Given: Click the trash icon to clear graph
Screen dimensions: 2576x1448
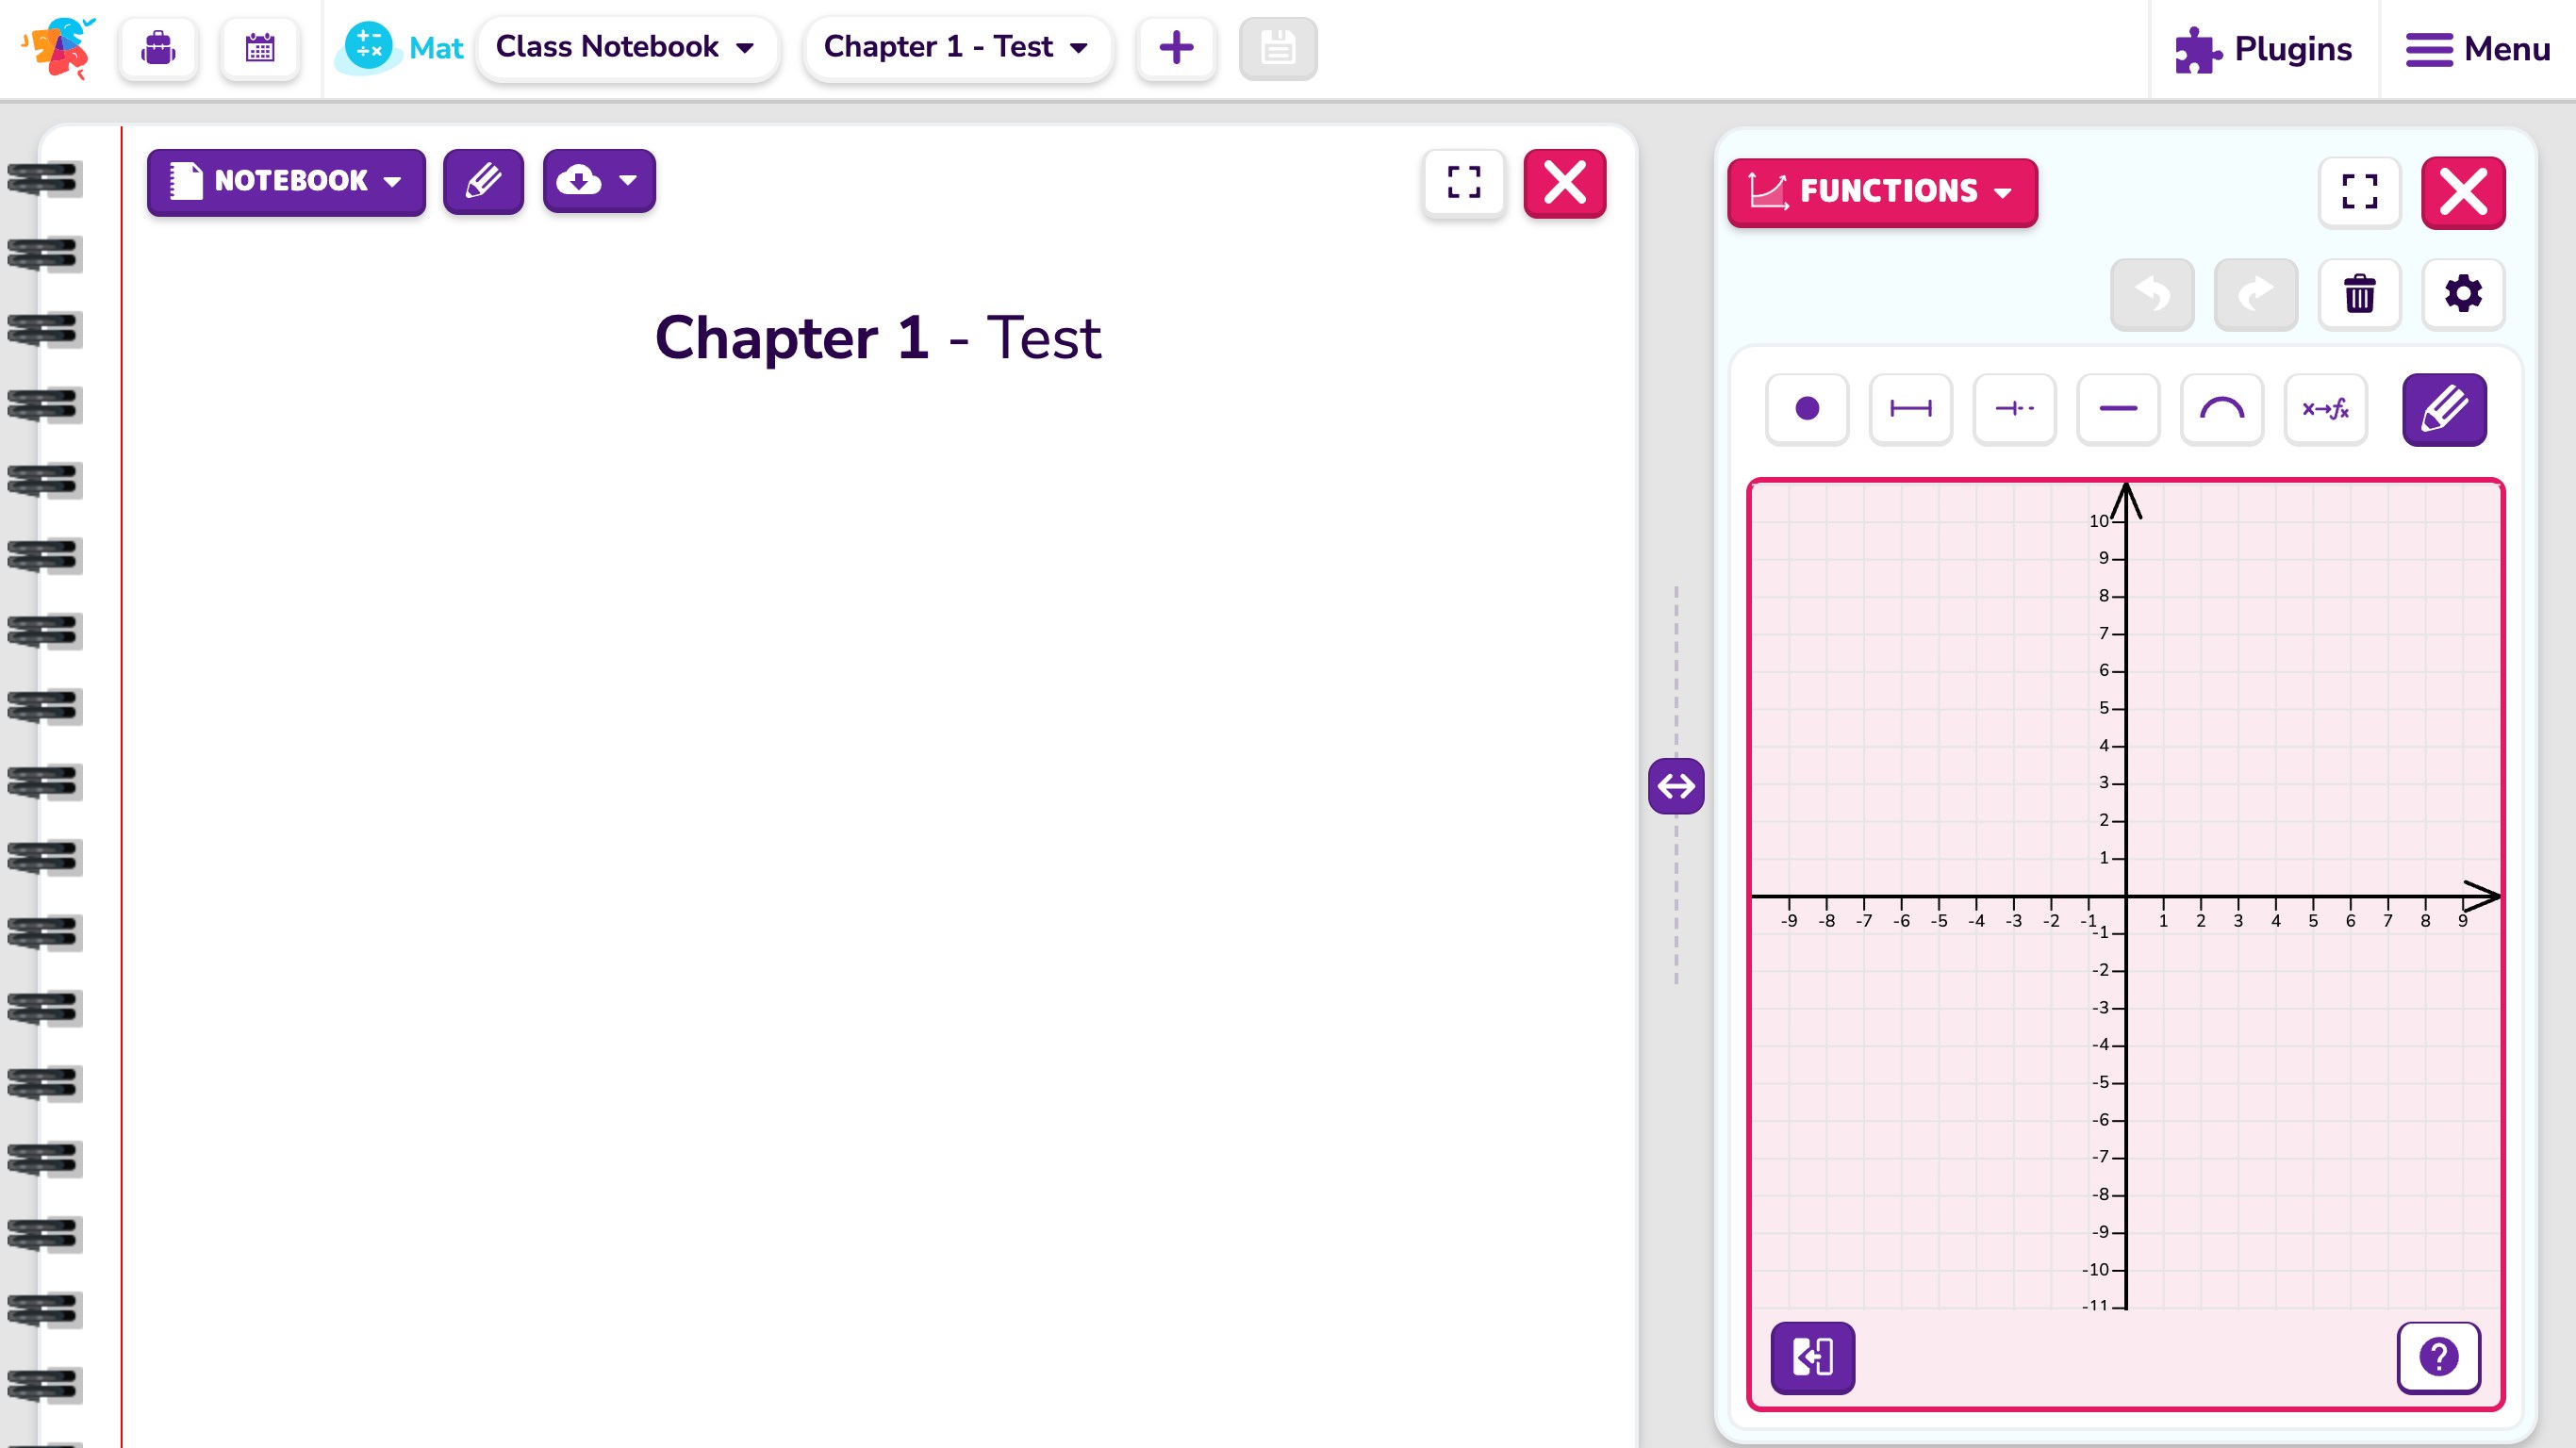Looking at the screenshot, I should pyautogui.click(x=2359, y=294).
